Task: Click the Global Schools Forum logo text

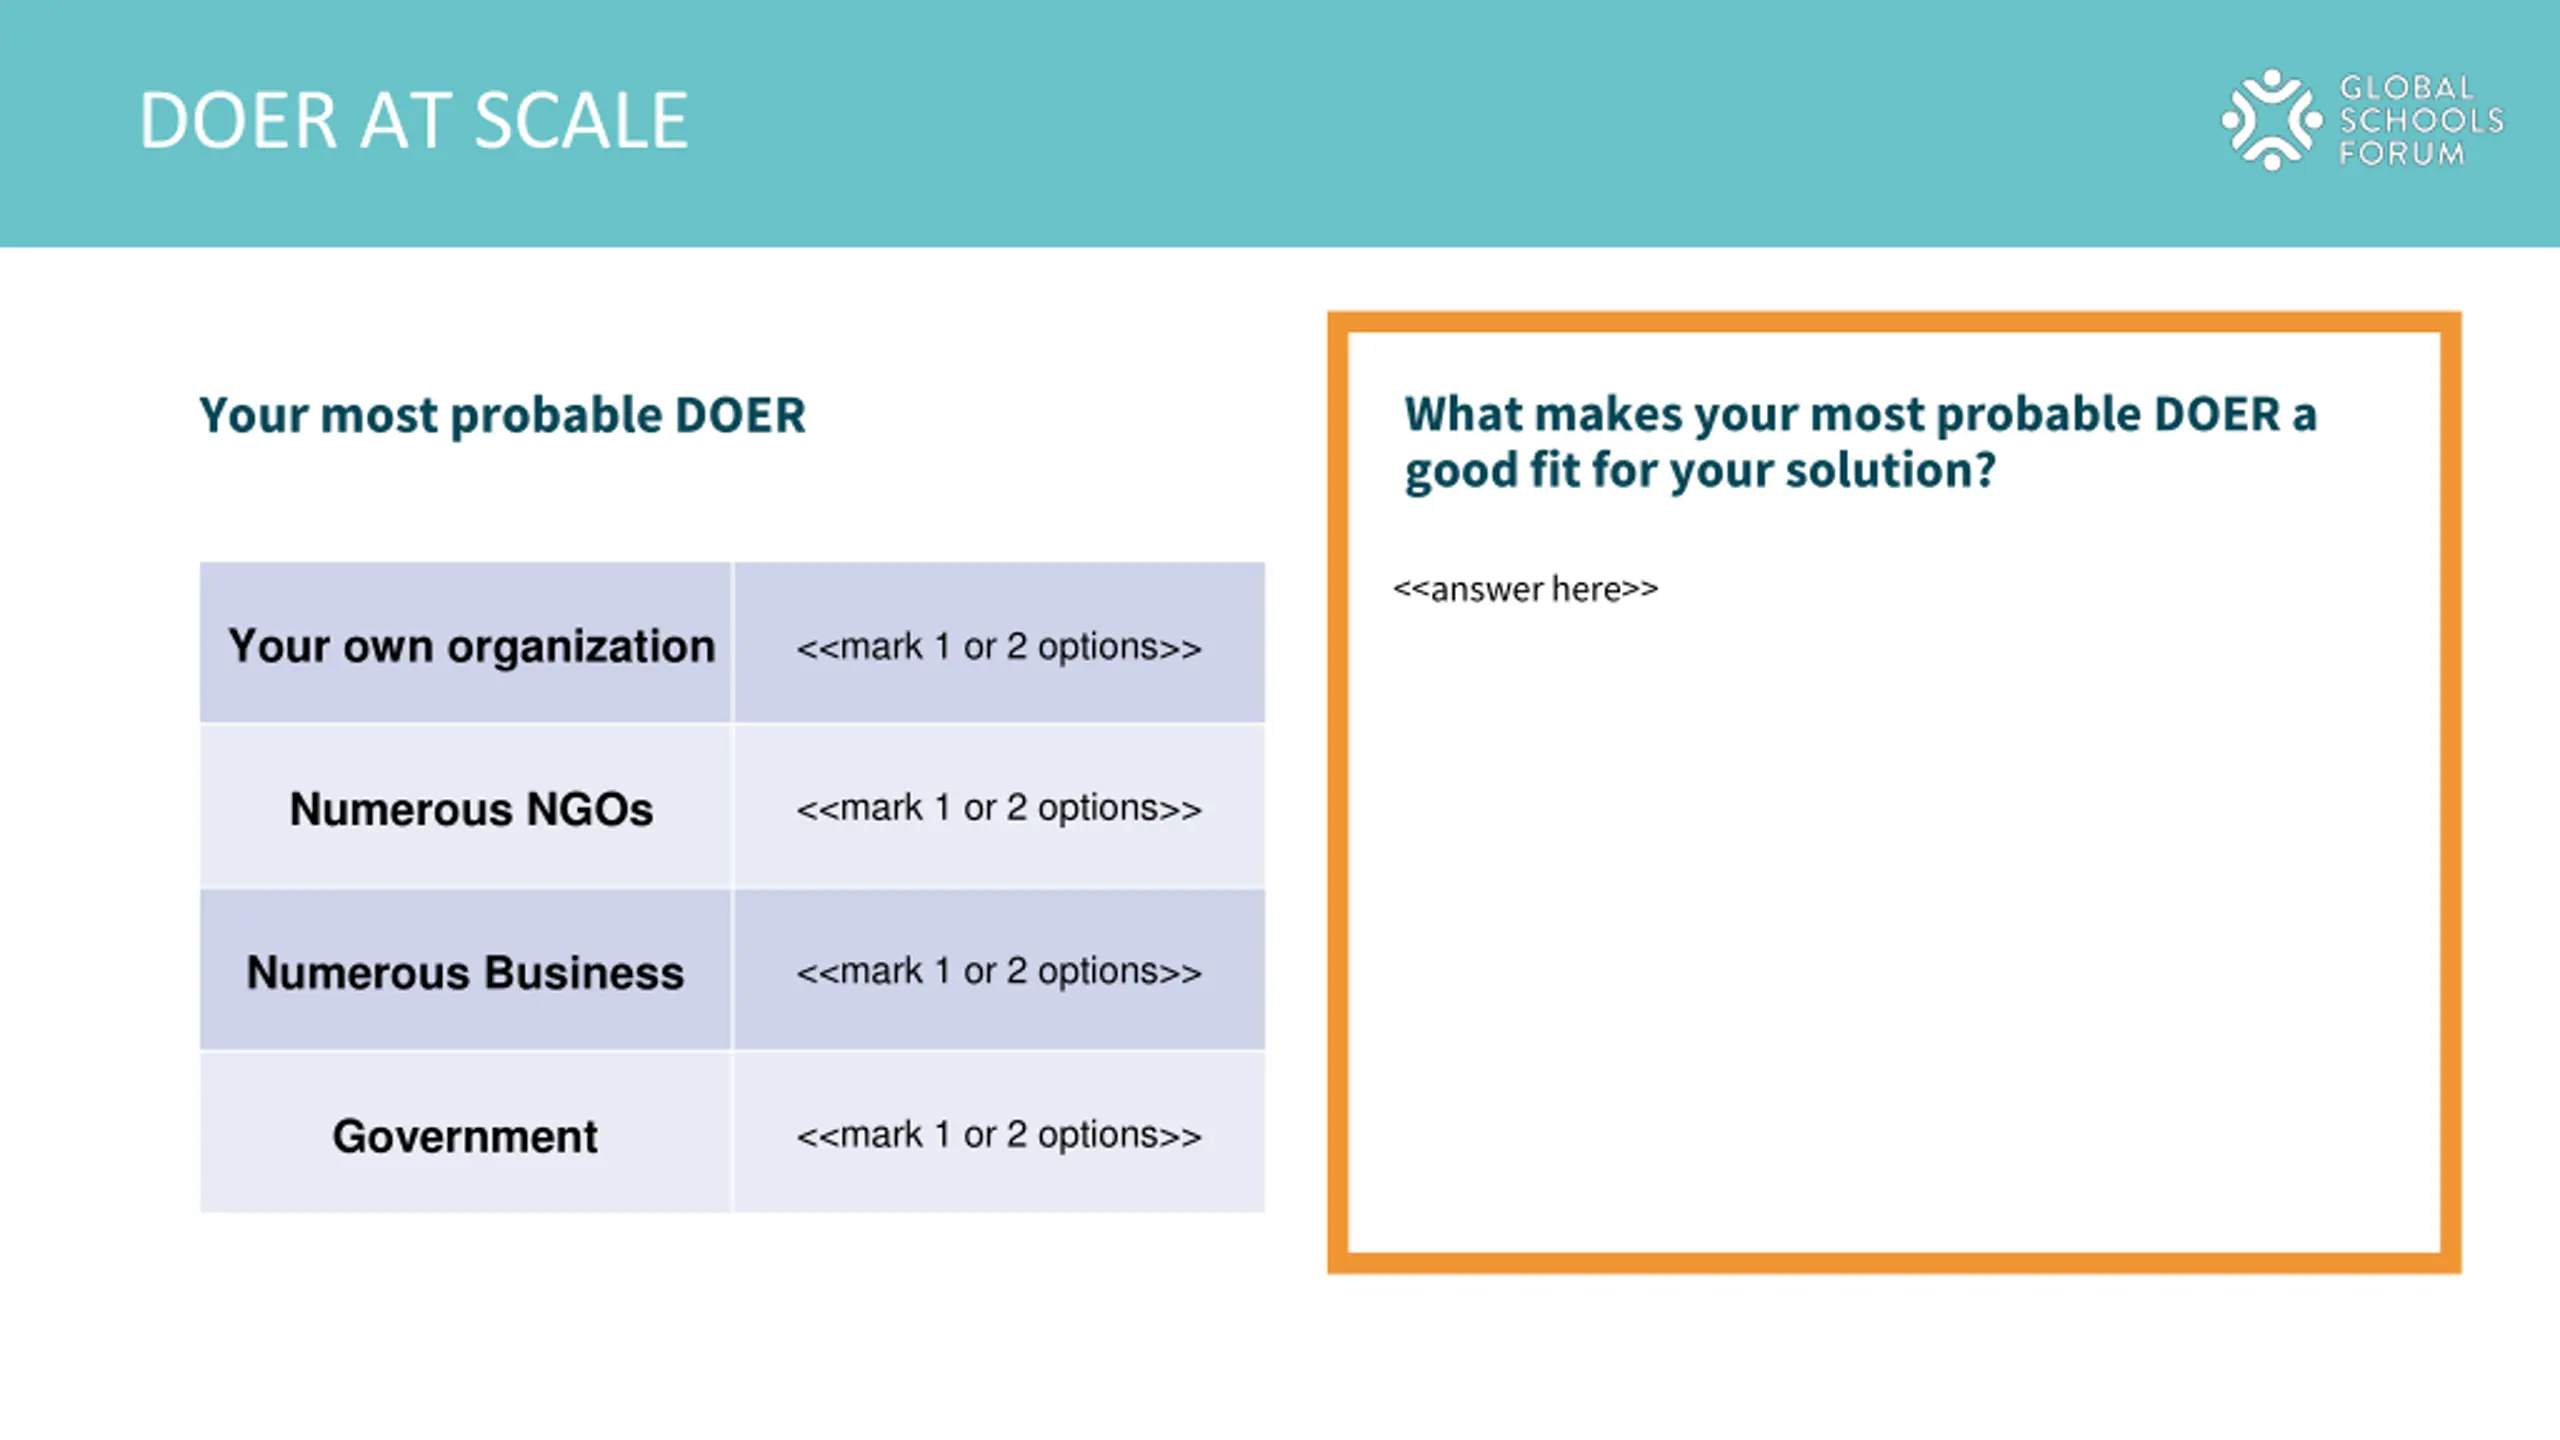Action: click(x=2420, y=120)
